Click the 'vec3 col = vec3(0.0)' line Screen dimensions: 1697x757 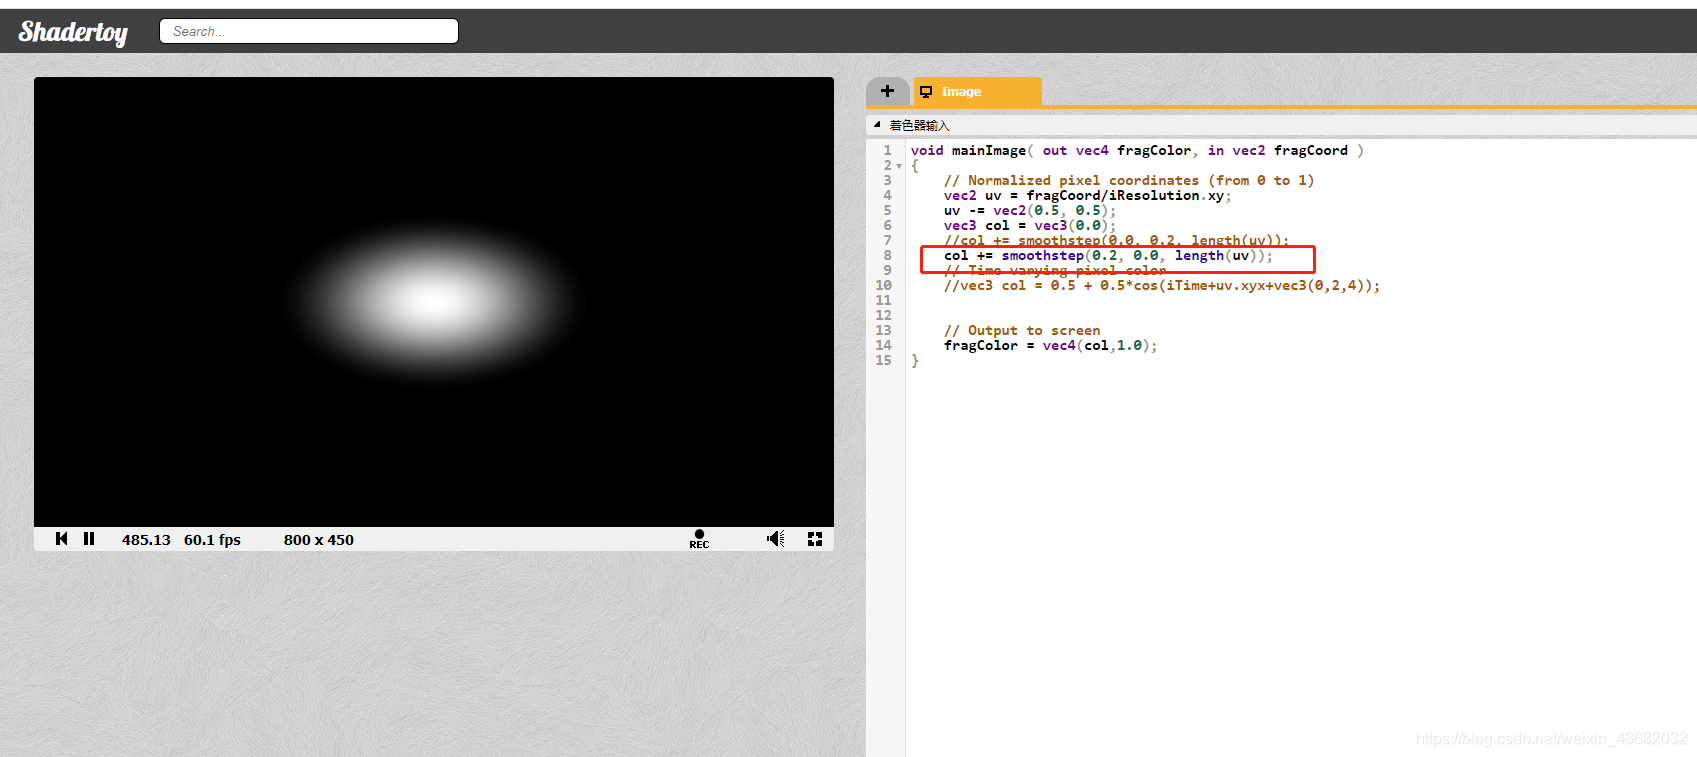[x=1030, y=225]
